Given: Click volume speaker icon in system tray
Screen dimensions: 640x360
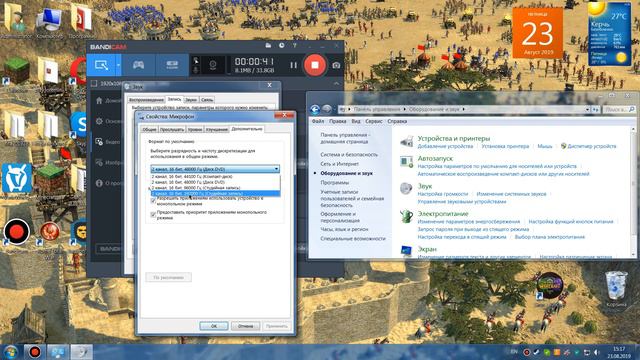Looking at the screenshot, I should [x=597, y=352].
